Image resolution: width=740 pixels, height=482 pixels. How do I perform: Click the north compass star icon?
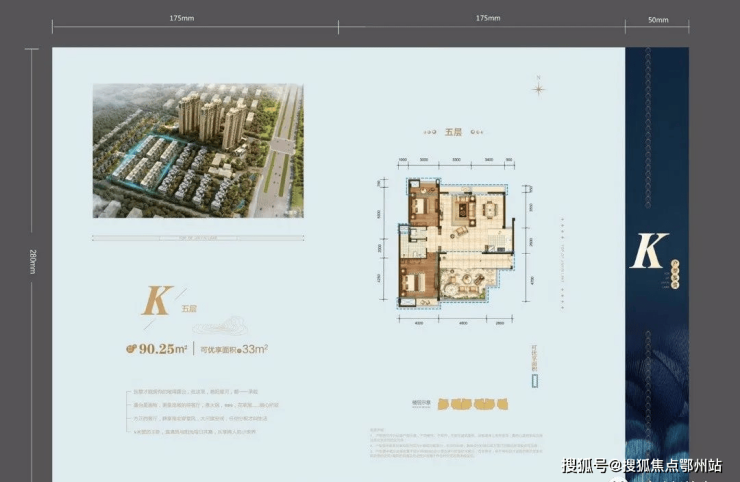coord(538,88)
